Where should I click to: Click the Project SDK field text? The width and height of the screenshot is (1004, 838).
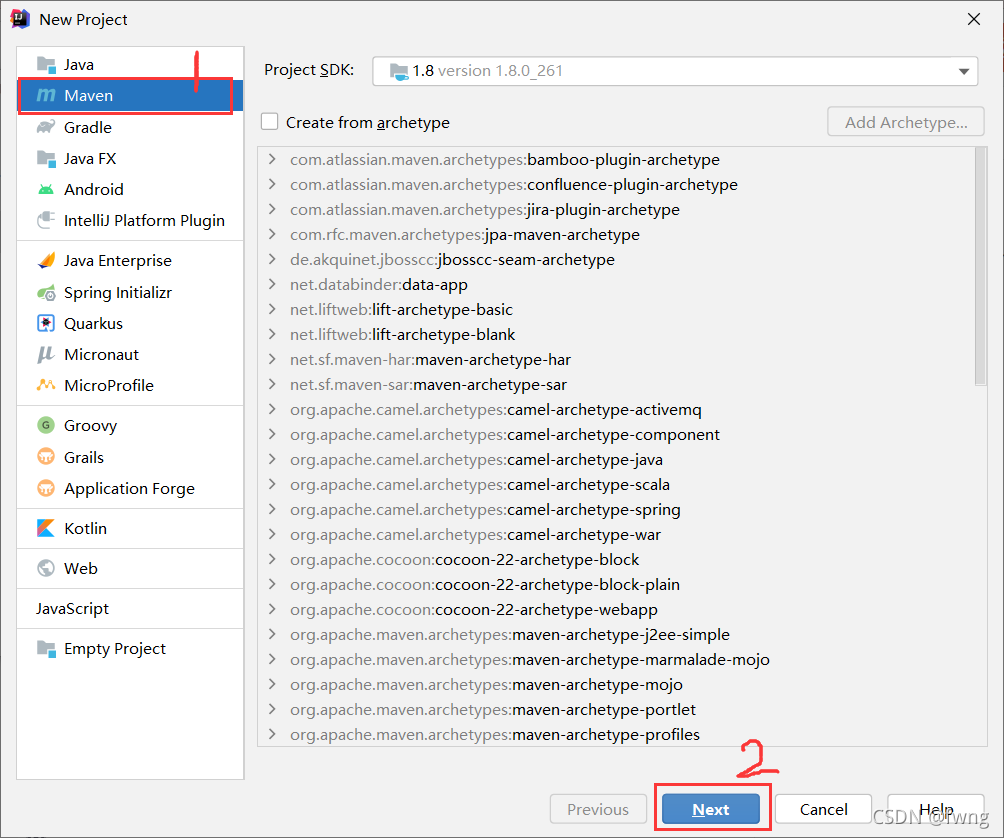487,71
